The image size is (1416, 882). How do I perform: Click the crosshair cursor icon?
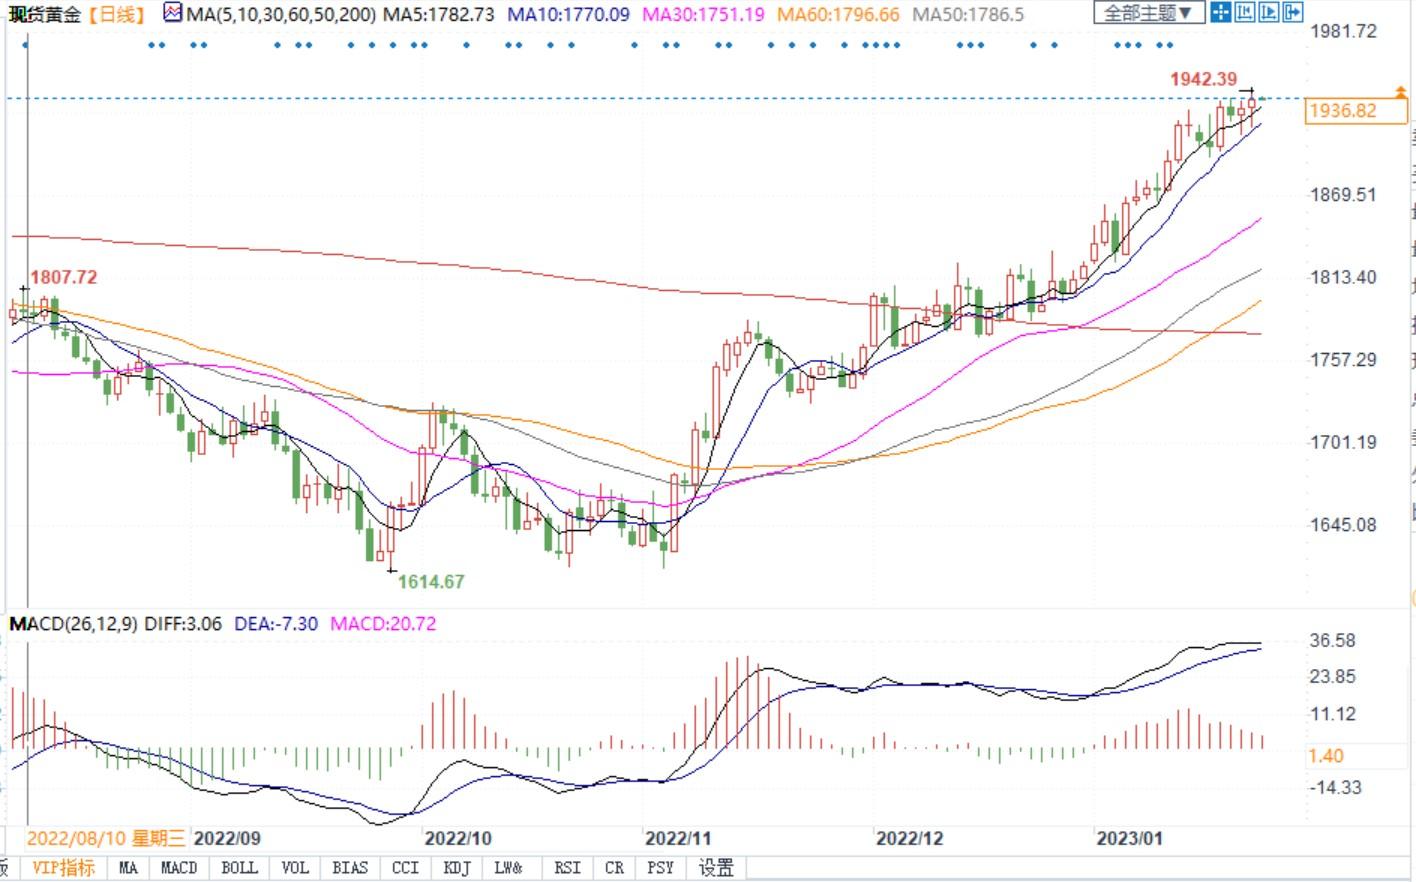click(x=1221, y=13)
